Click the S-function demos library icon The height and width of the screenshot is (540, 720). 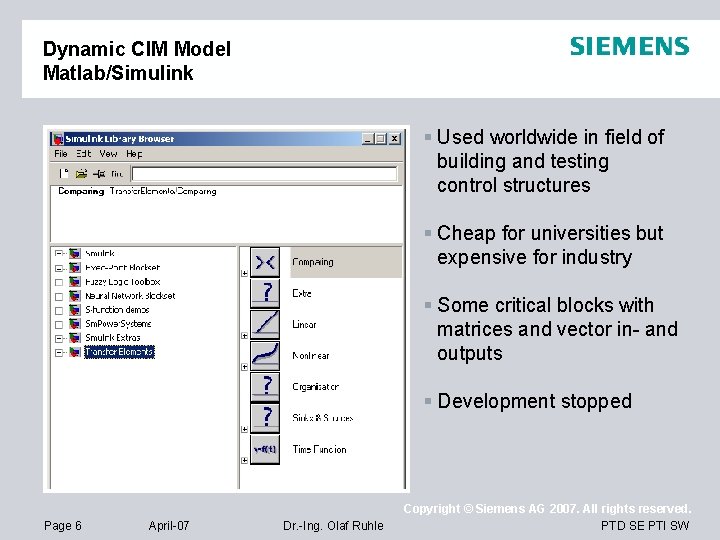pyautogui.click(x=75, y=309)
